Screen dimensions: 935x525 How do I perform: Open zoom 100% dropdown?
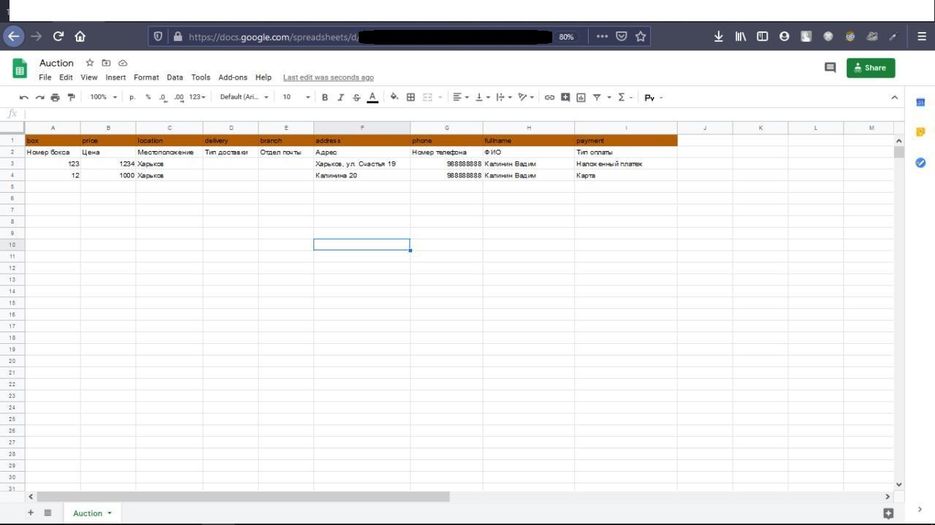(103, 97)
